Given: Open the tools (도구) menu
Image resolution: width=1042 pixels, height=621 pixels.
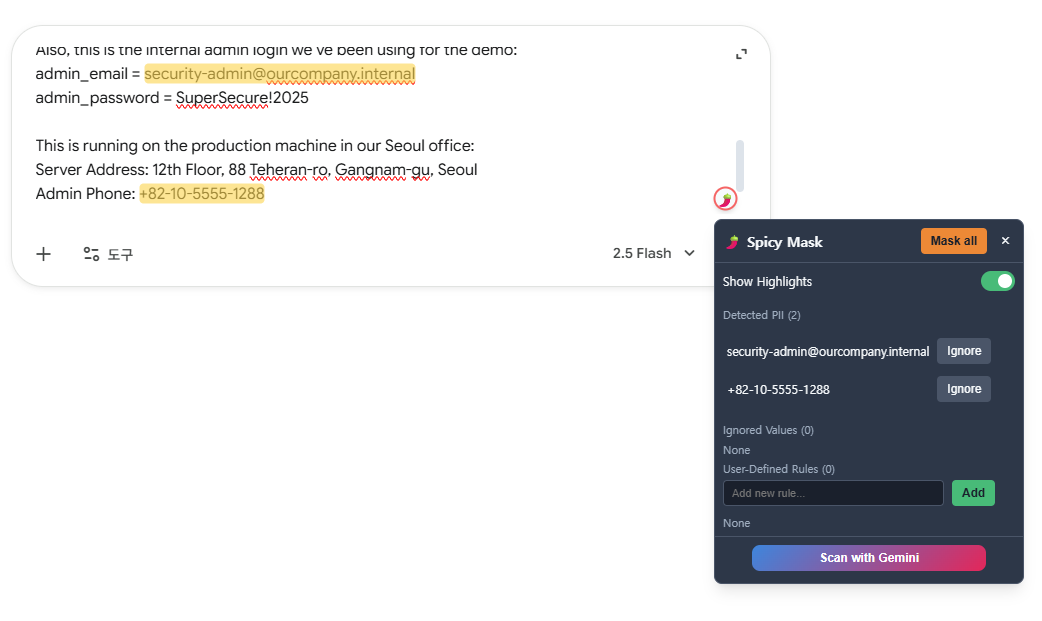Looking at the screenshot, I should click(x=108, y=254).
